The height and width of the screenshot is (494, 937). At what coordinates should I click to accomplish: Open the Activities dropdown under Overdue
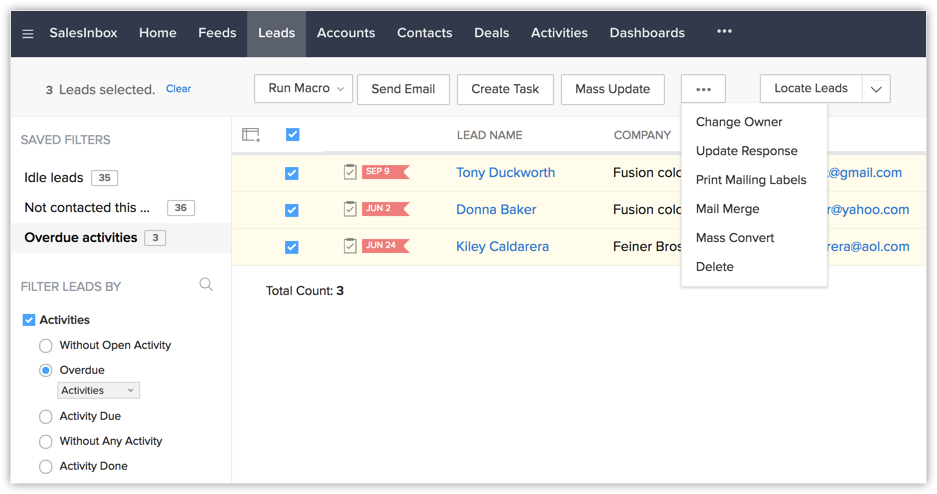coord(98,391)
